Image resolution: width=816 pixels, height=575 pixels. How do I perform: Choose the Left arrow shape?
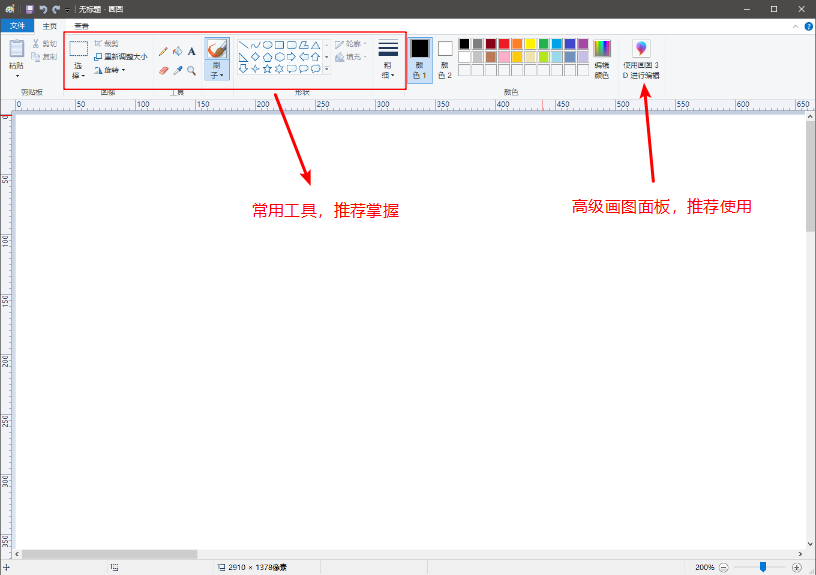tap(303, 57)
